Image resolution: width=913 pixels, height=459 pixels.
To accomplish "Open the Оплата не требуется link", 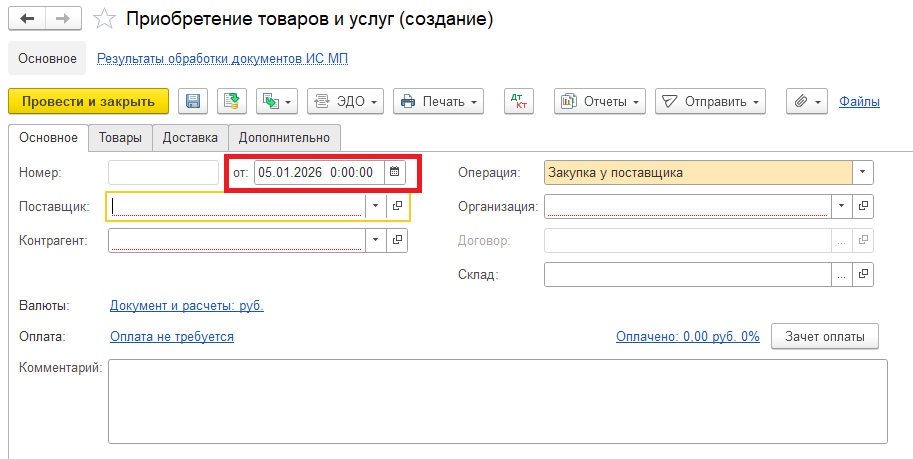I will 172,337.
